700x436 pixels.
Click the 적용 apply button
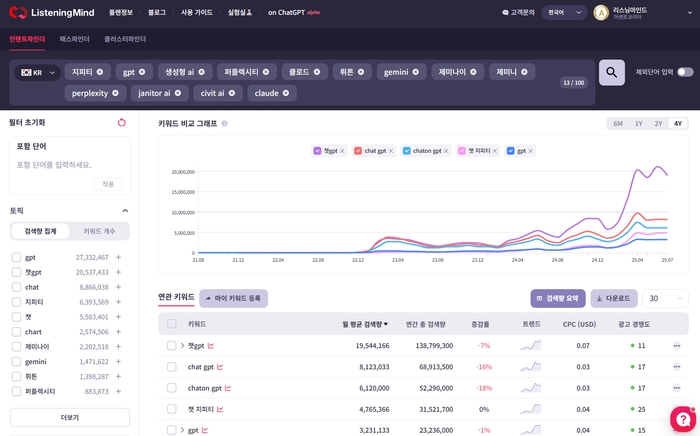(x=108, y=184)
